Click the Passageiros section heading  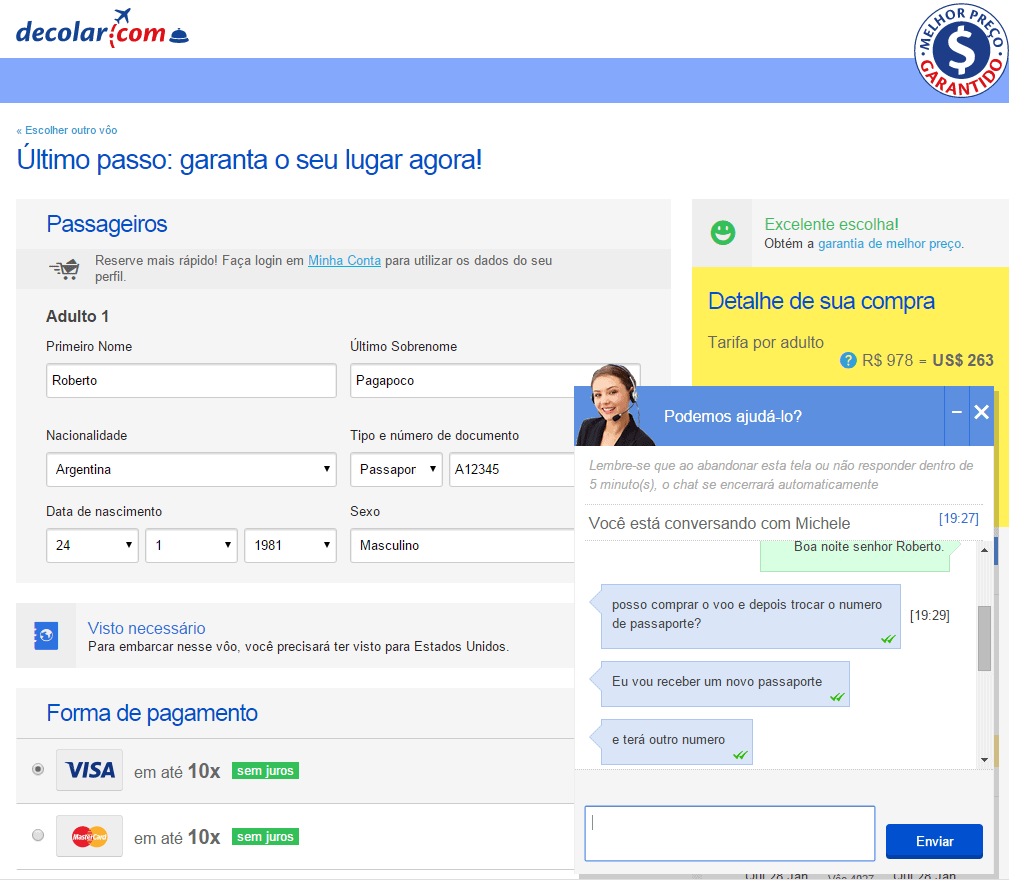[107, 224]
